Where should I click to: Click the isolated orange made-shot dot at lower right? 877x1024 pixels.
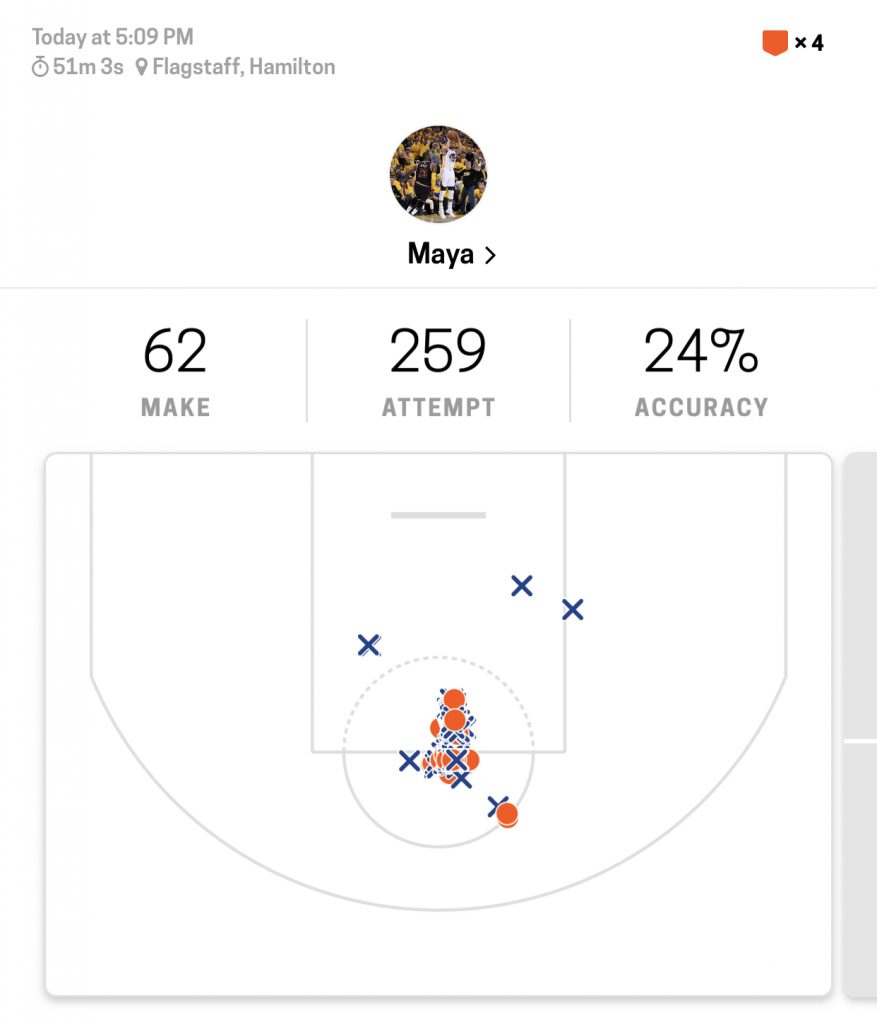click(x=507, y=815)
